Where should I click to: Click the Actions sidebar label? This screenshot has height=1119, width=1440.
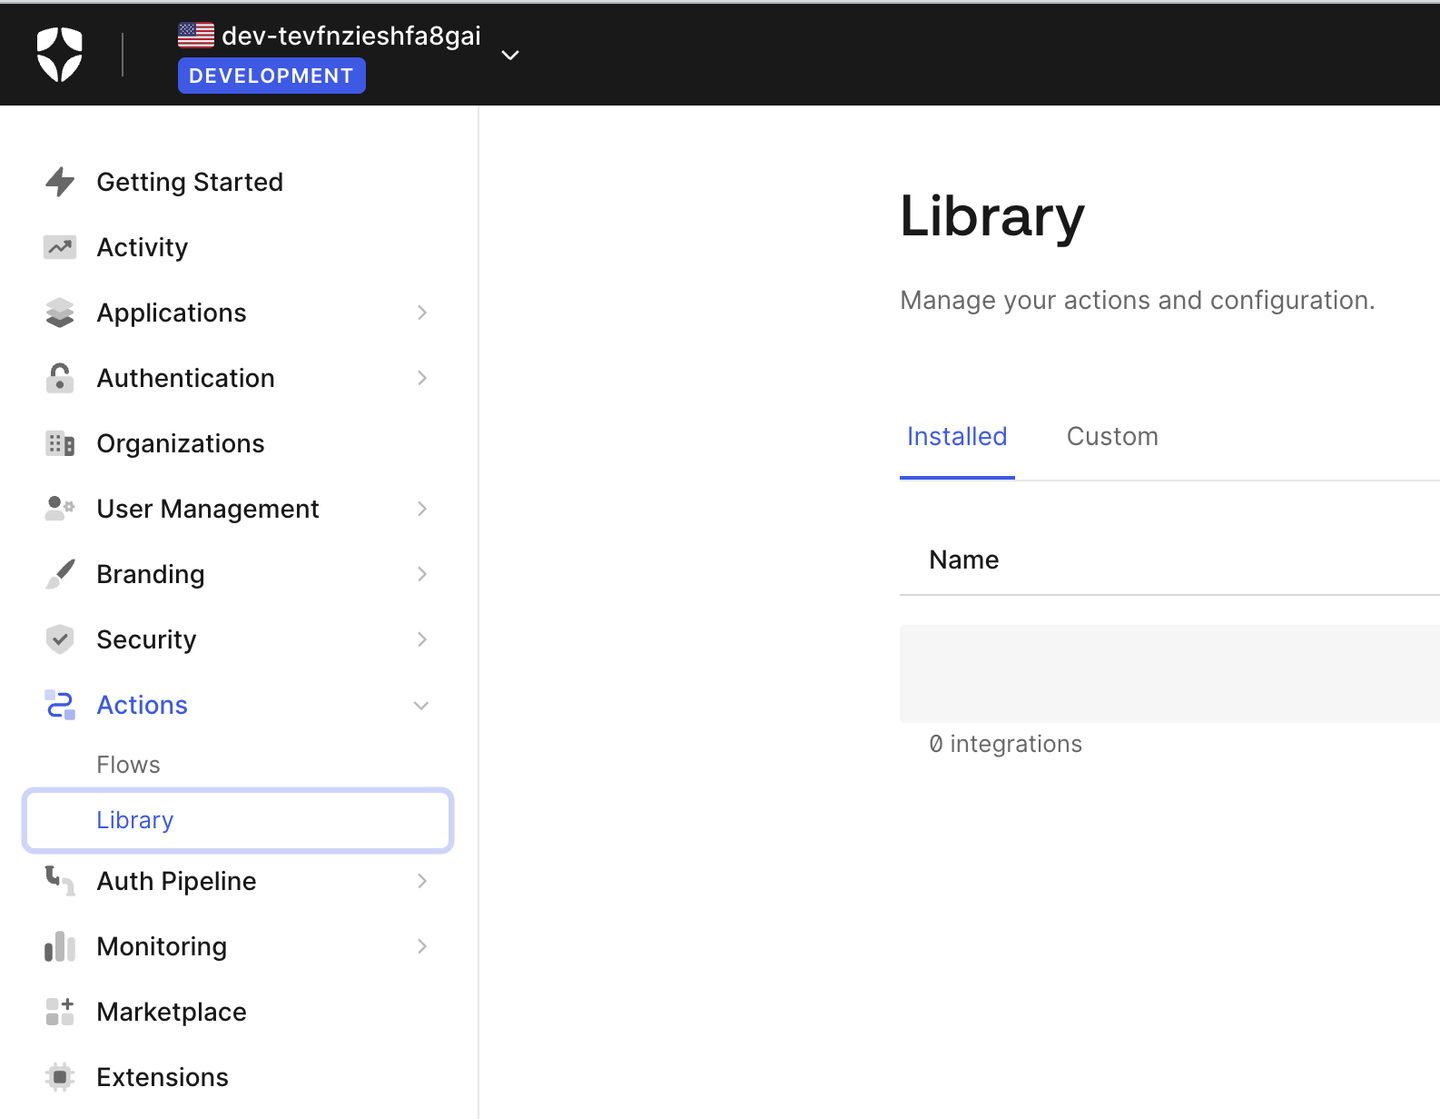click(x=142, y=705)
